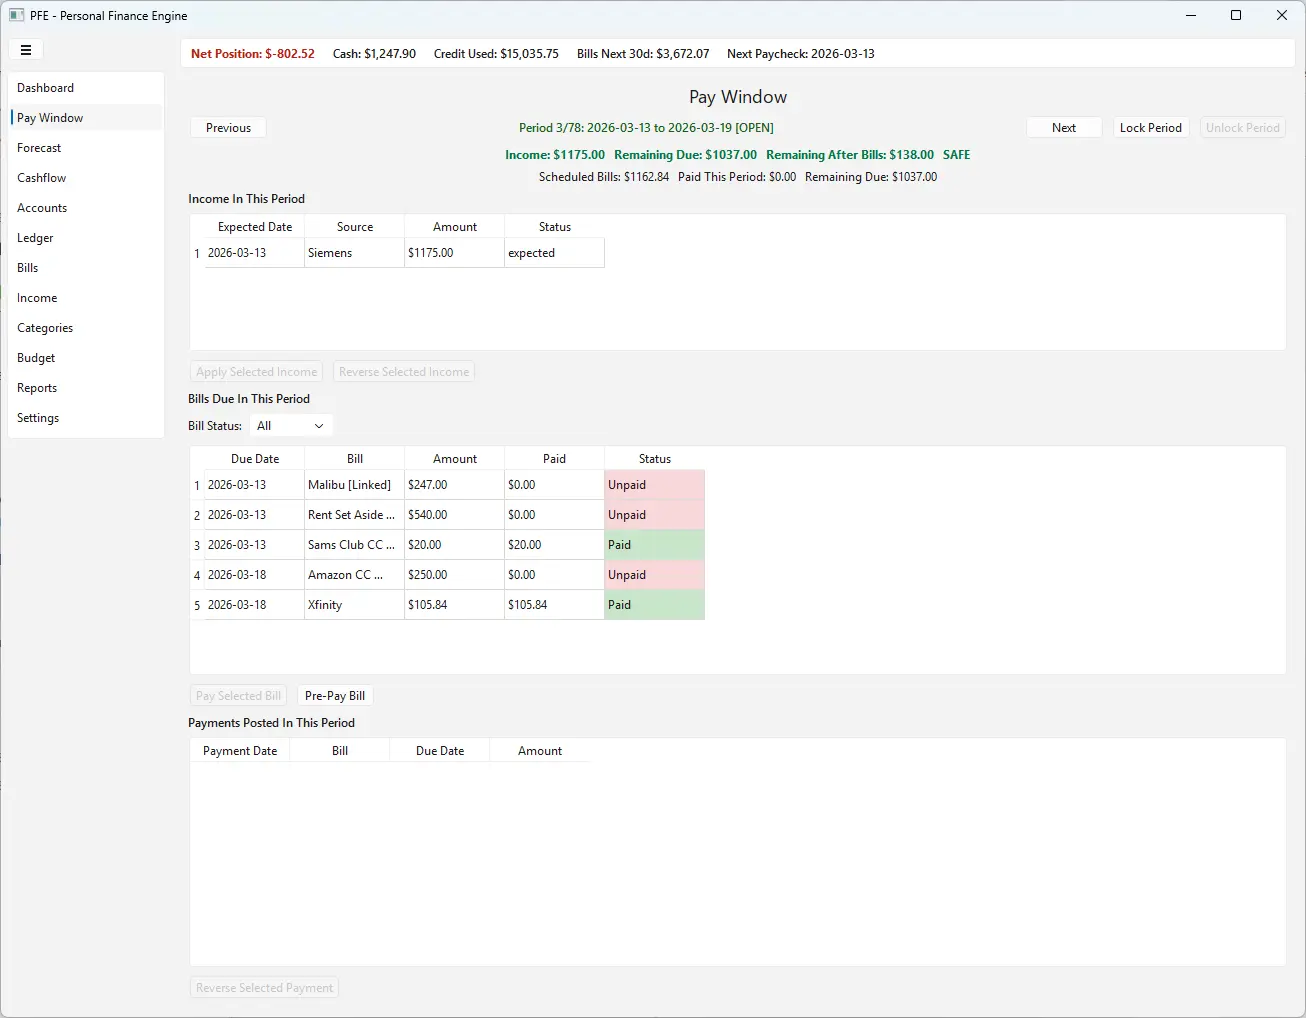Click the $250.00 bill amount cell
Image resolution: width=1306 pixels, height=1018 pixels.
[x=455, y=575]
